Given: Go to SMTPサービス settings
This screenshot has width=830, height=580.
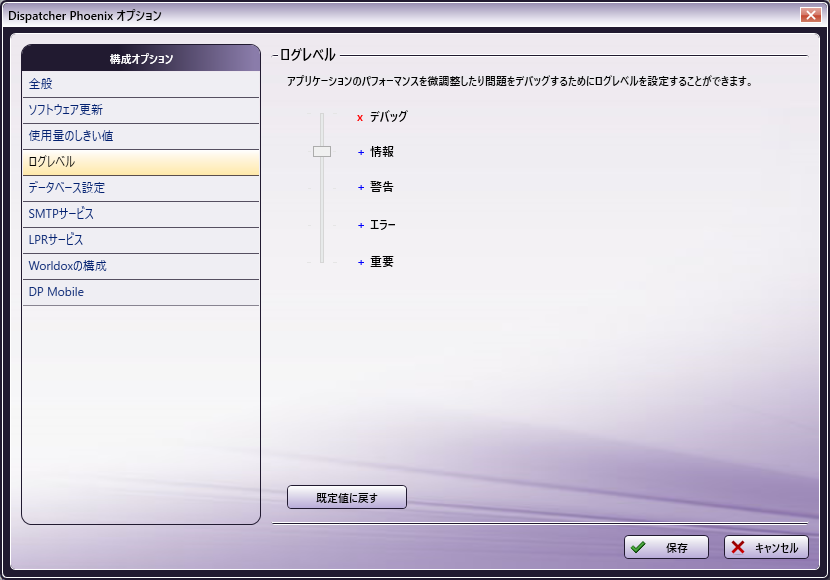Looking at the screenshot, I should click(141, 214).
